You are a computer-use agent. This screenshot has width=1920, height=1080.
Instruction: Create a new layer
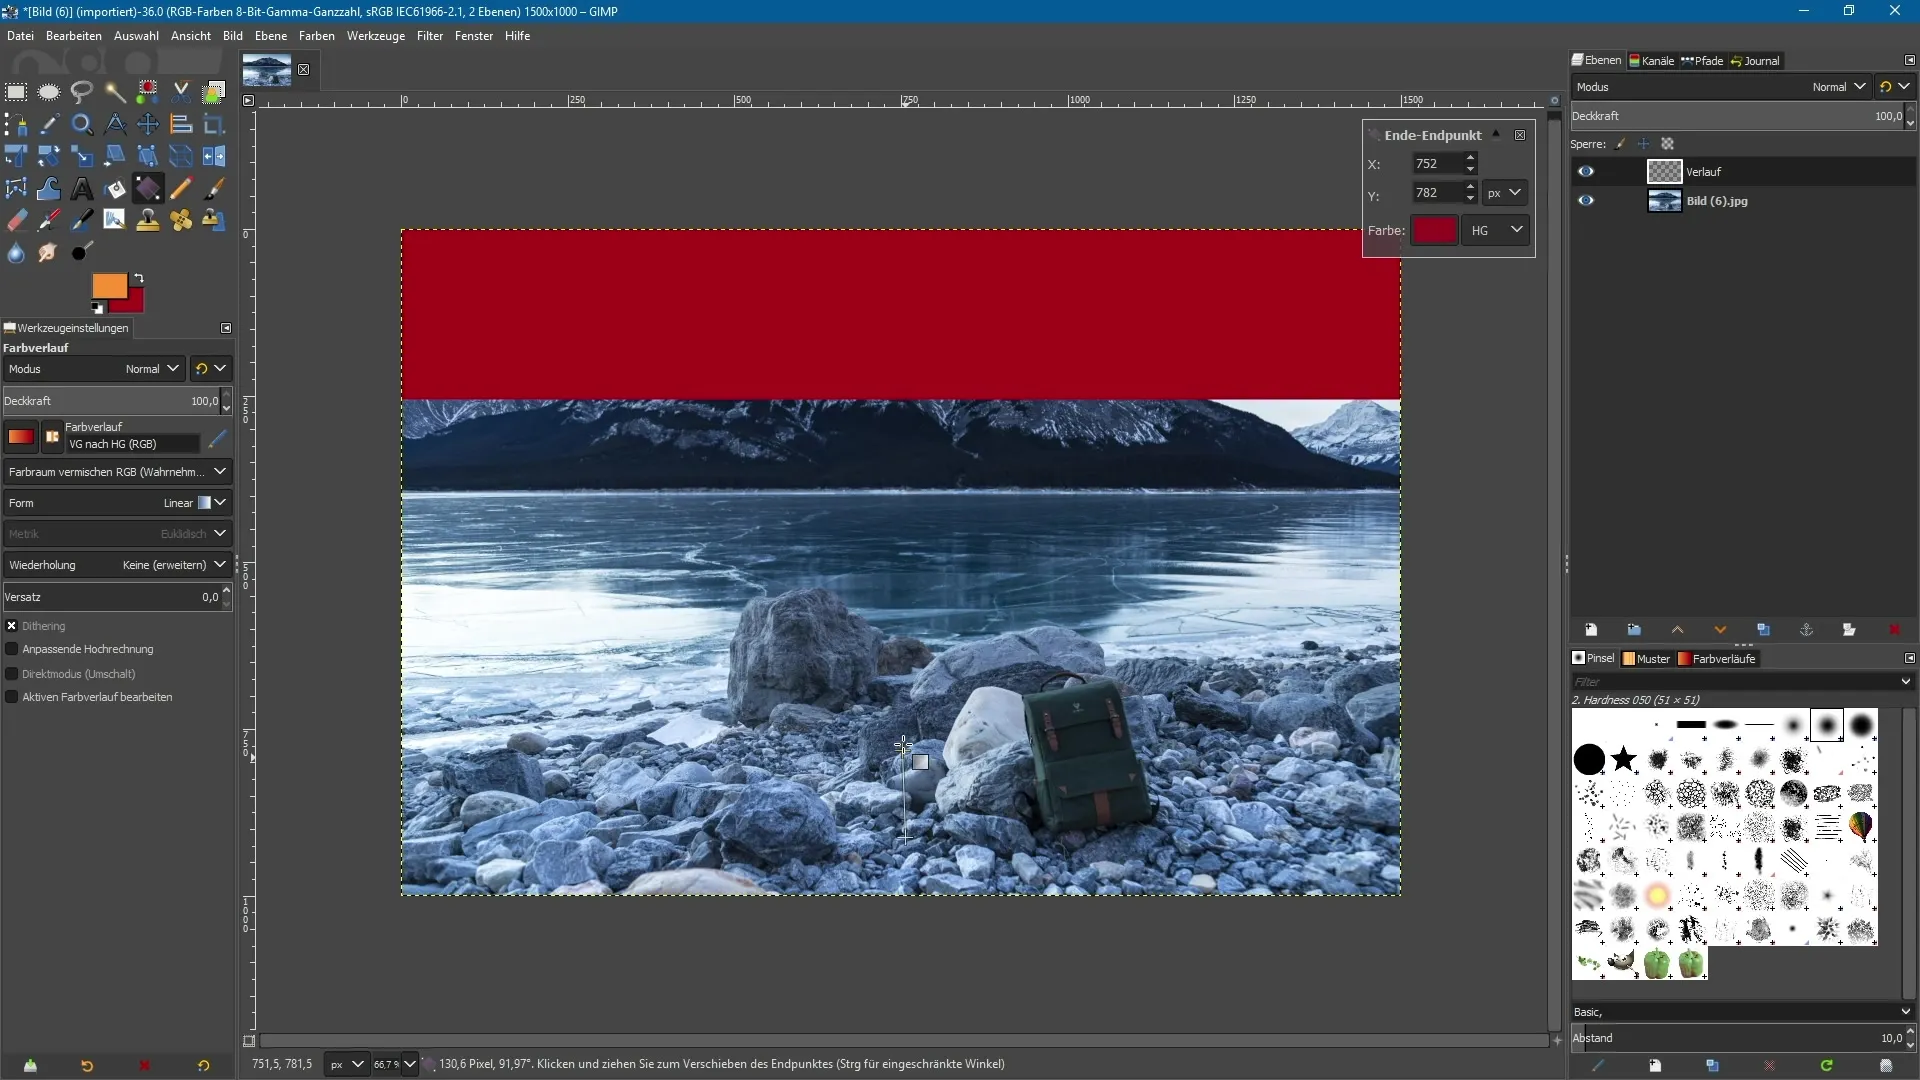(1591, 630)
